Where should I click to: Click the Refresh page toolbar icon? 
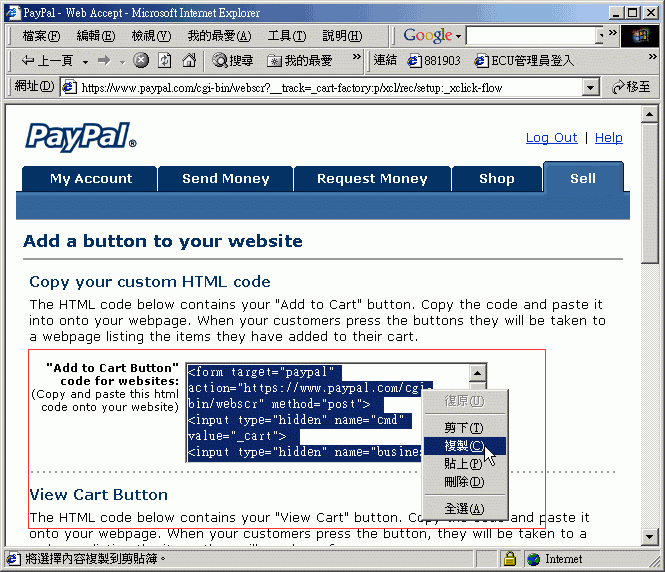[x=164, y=61]
